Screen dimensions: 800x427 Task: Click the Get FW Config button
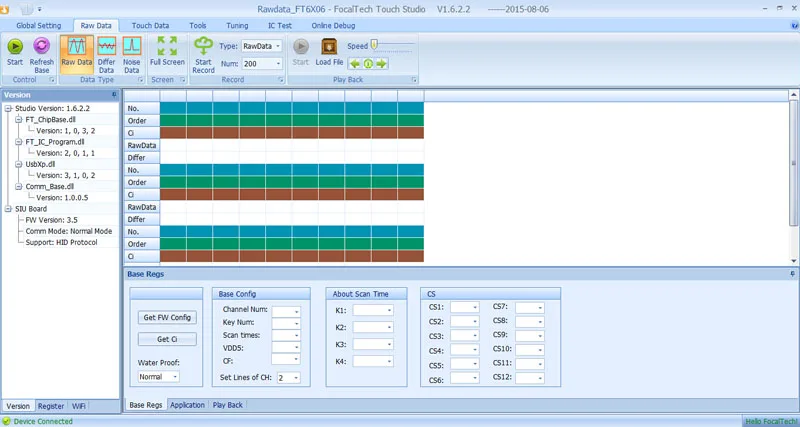(x=167, y=317)
